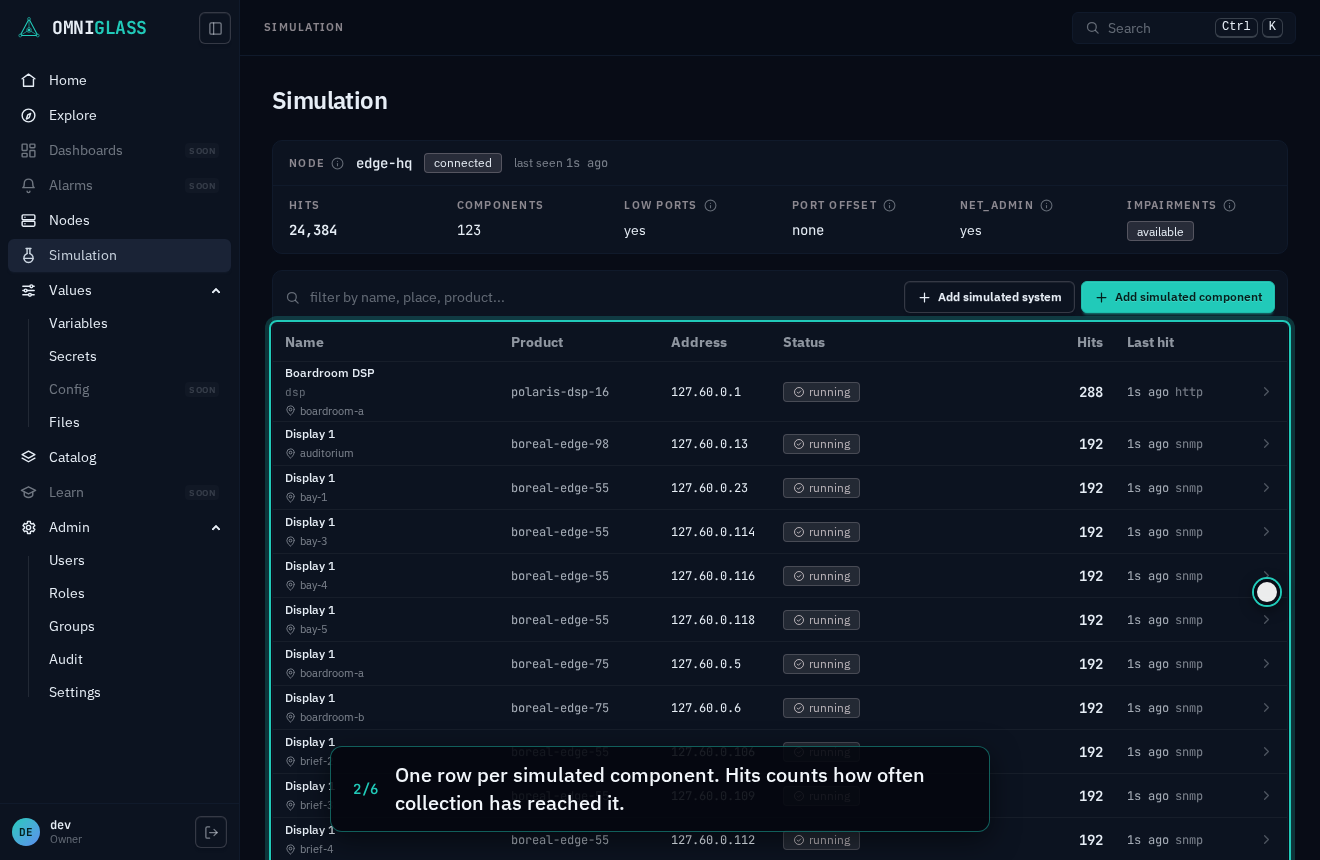The height and width of the screenshot is (860, 1320).
Task: Click running badge for Boardroom DSP
Action: coord(821,392)
